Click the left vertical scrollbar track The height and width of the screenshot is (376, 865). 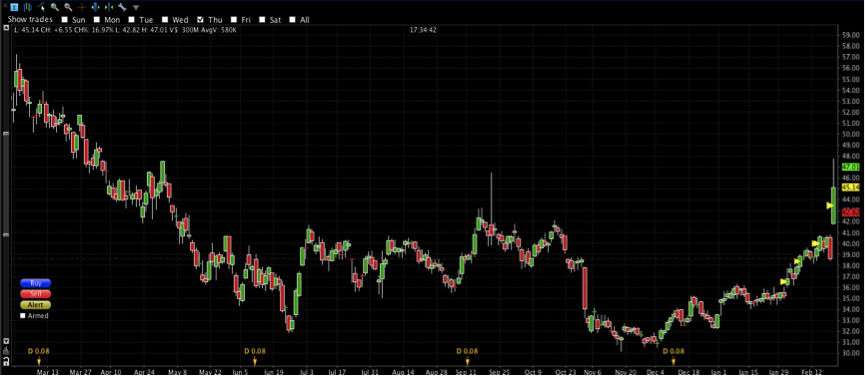tap(6, 185)
